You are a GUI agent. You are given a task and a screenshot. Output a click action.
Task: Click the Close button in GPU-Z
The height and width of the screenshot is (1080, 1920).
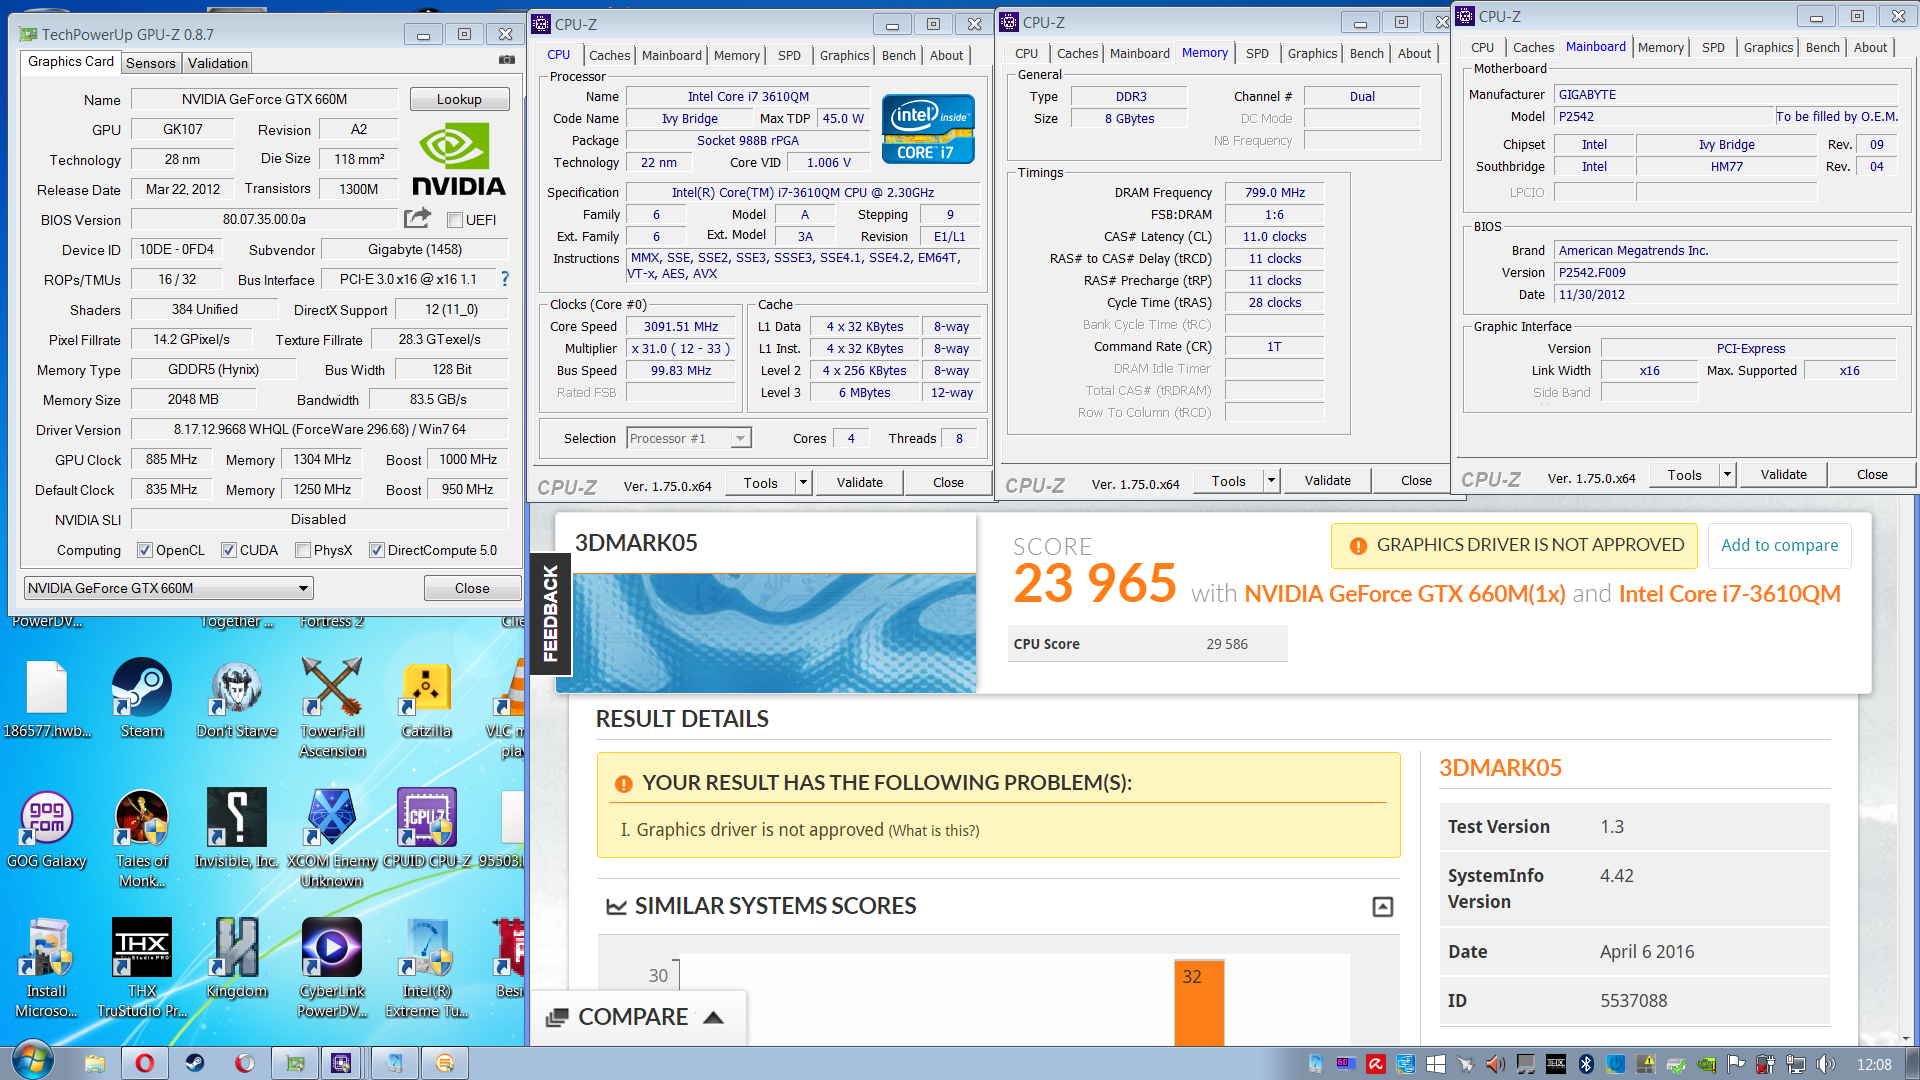point(472,588)
